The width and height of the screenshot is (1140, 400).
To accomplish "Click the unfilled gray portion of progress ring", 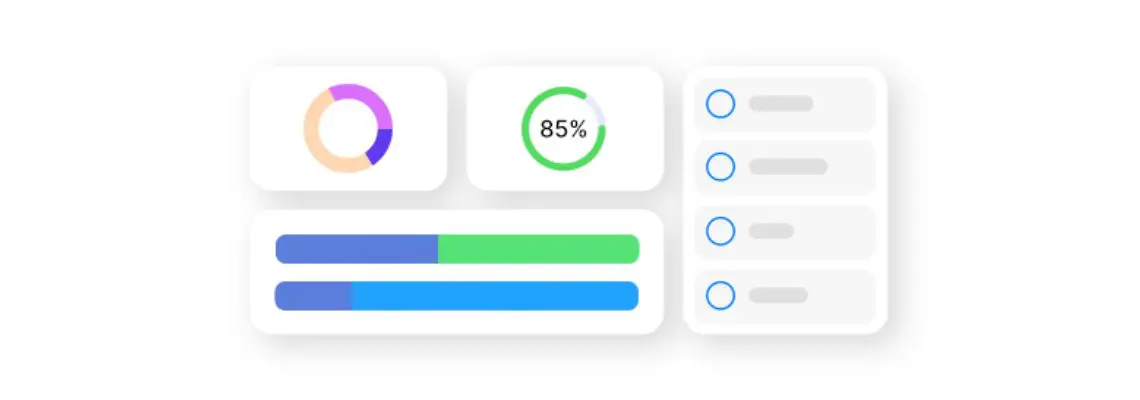I will (597, 108).
